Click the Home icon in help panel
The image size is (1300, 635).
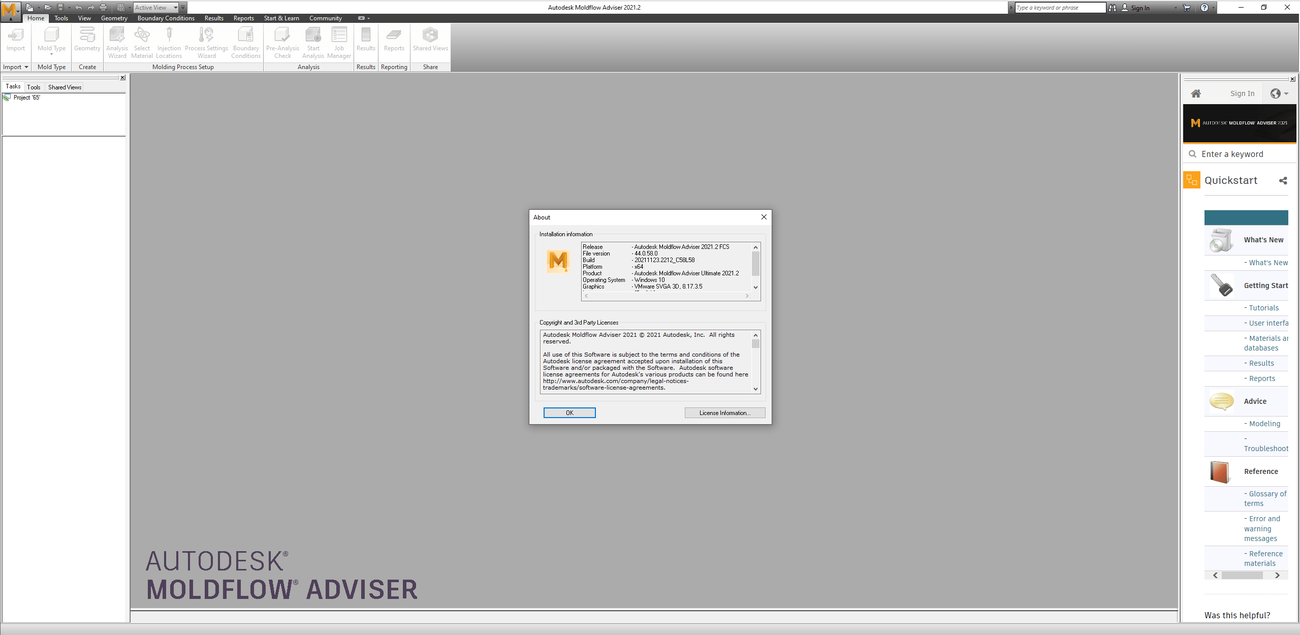[1195, 92]
